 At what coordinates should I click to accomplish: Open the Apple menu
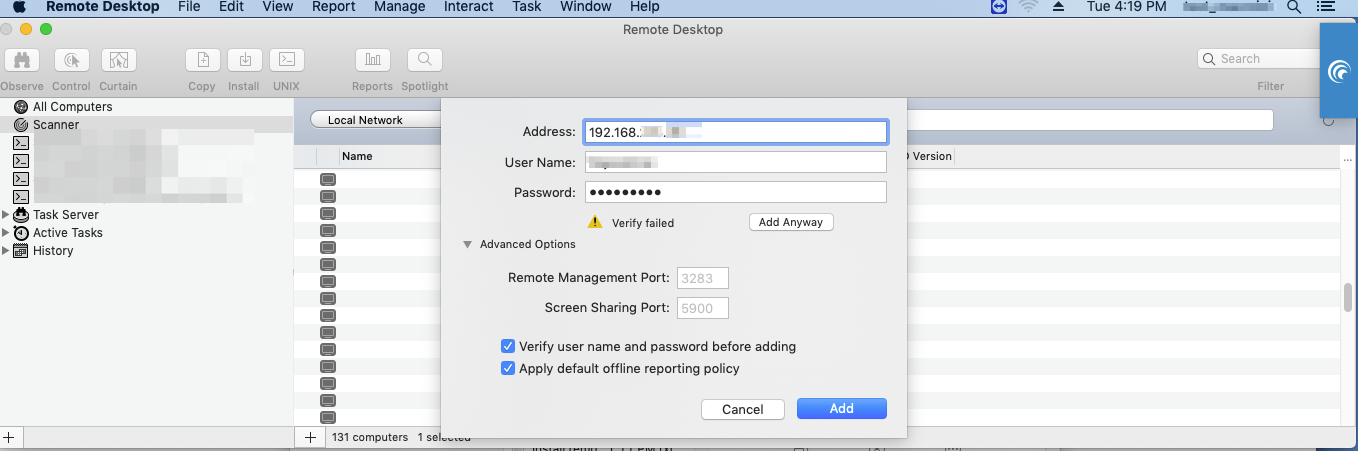coord(19,7)
